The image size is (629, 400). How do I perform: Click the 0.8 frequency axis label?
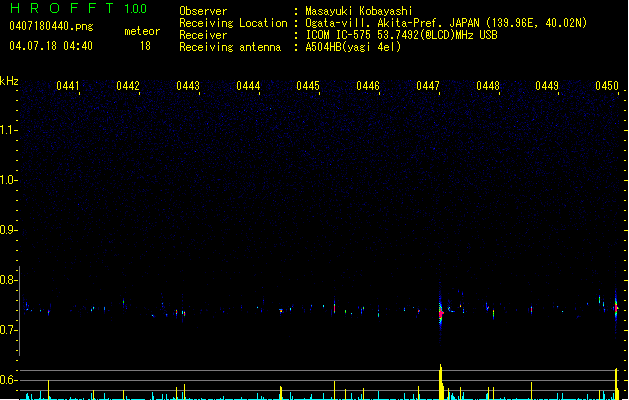point(8,280)
